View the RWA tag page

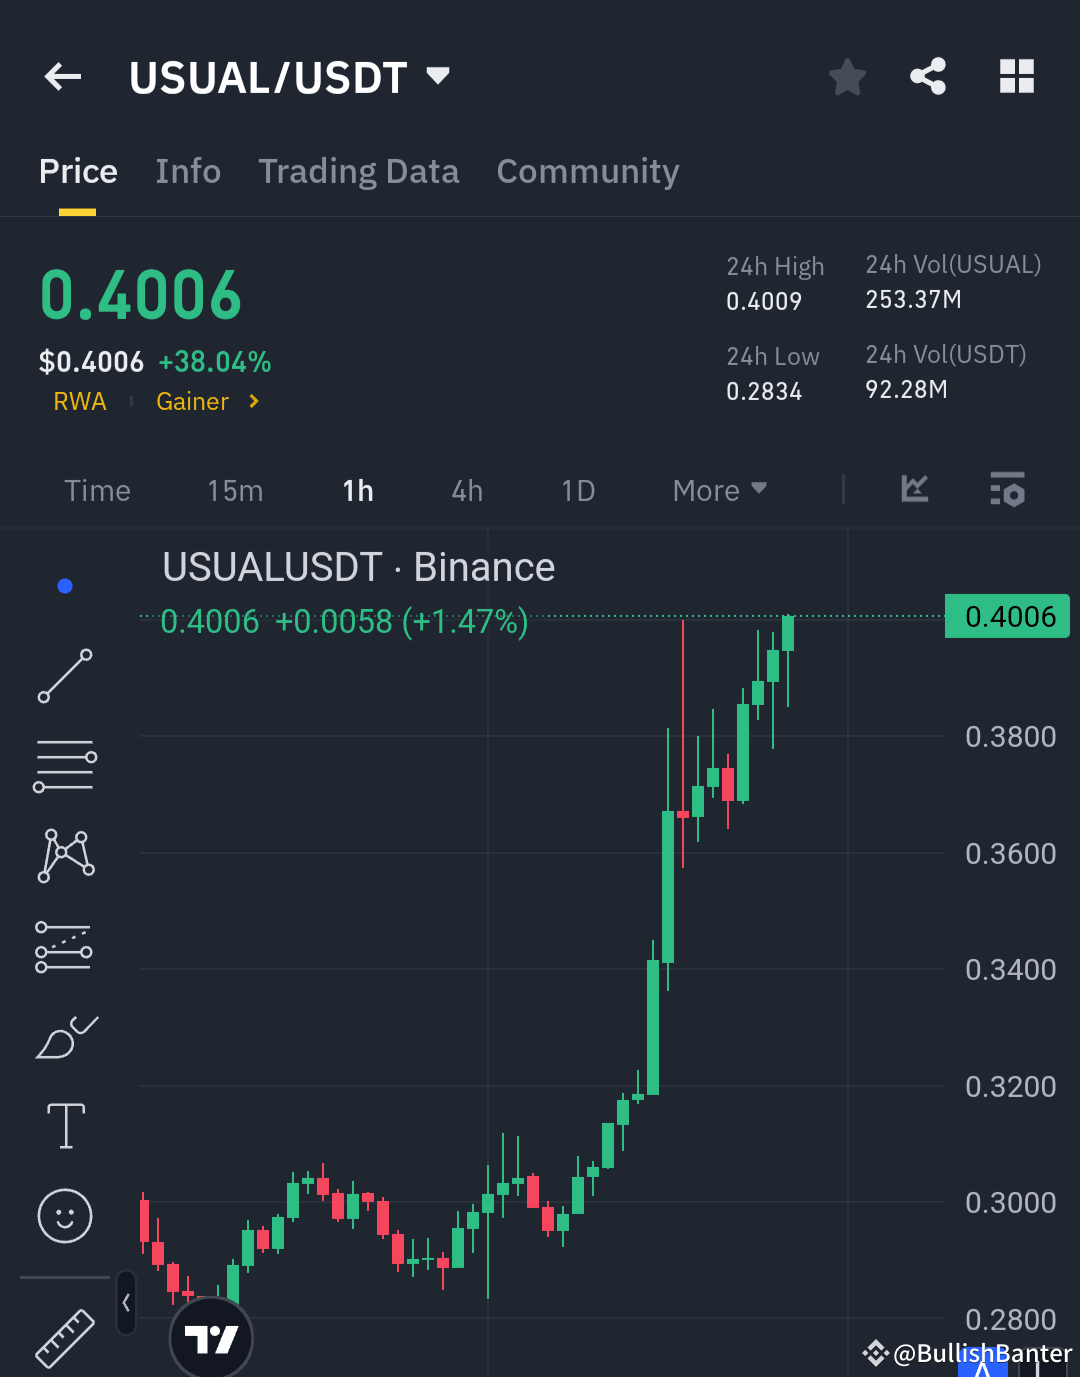coord(80,401)
